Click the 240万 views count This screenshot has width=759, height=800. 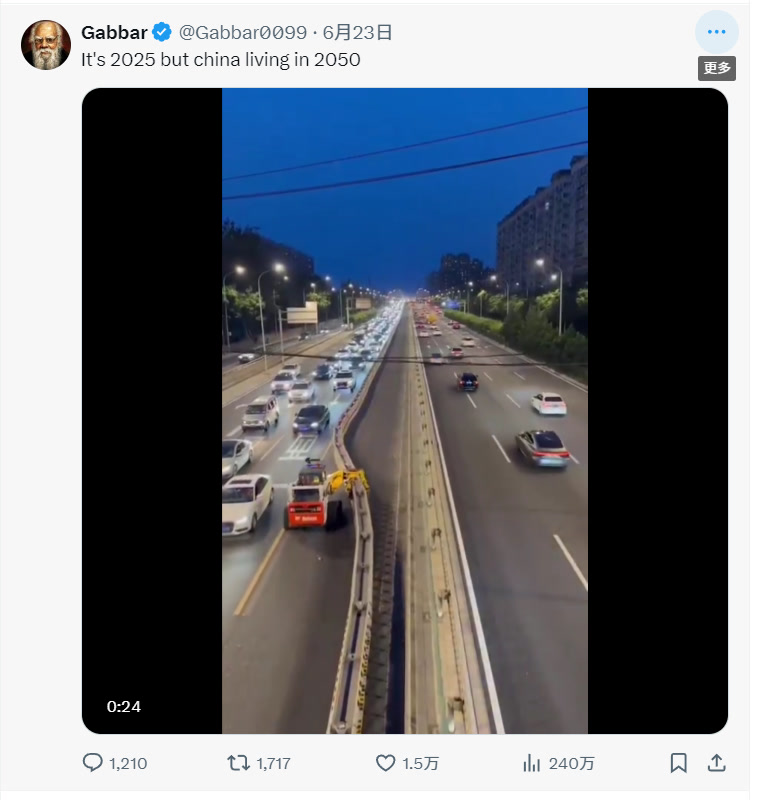(x=572, y=763)
